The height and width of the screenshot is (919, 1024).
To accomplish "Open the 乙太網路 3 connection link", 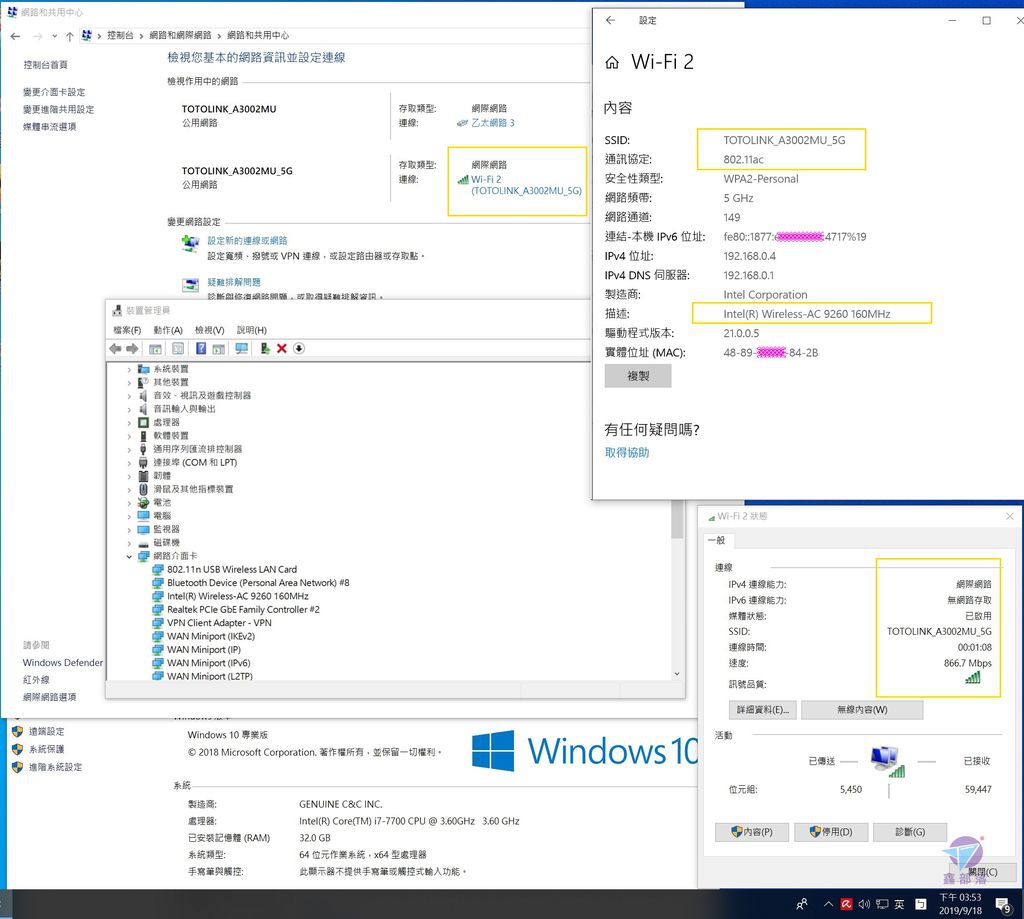I will click(x=492, y=123).
